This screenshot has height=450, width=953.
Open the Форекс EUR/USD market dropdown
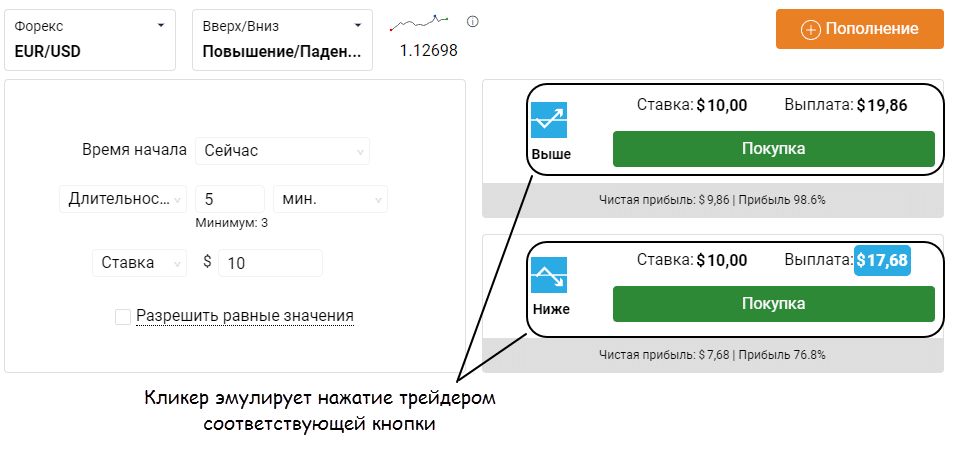89,40
